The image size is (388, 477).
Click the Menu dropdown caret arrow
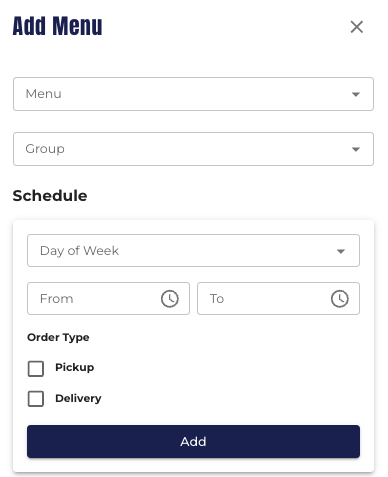point(356,94)
